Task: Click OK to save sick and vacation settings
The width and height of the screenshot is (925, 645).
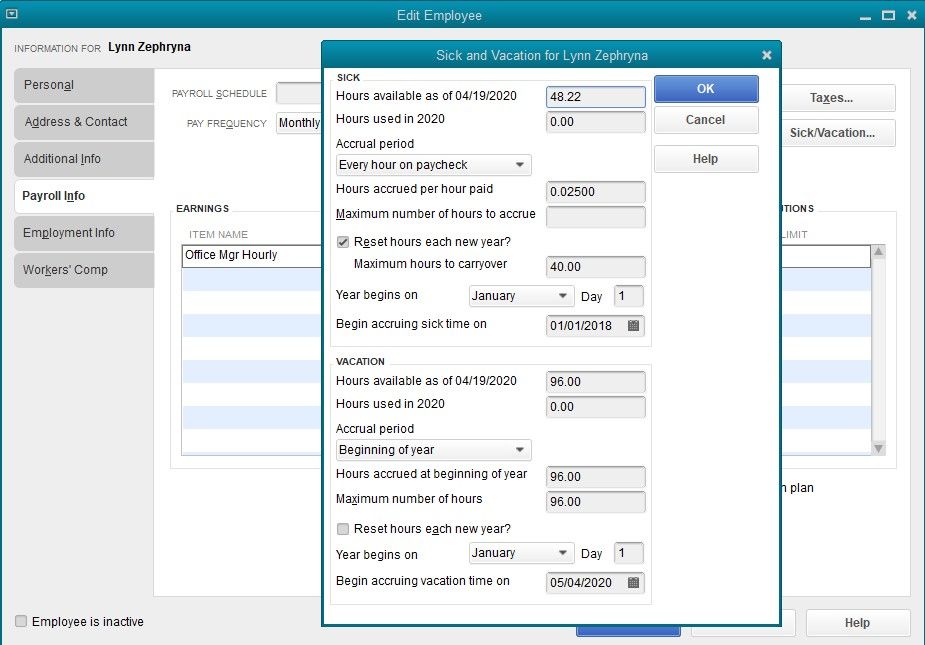Action: 705,89
